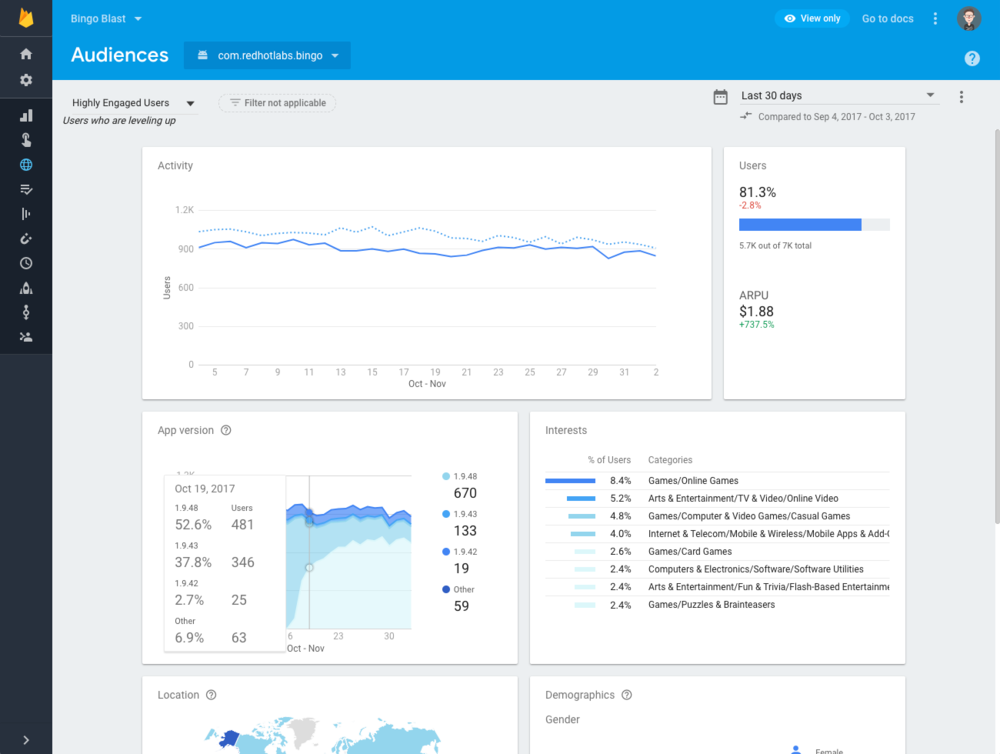Click the help icon beside App version
Screen dimensions: 1000x754
[x=226, y=431]
